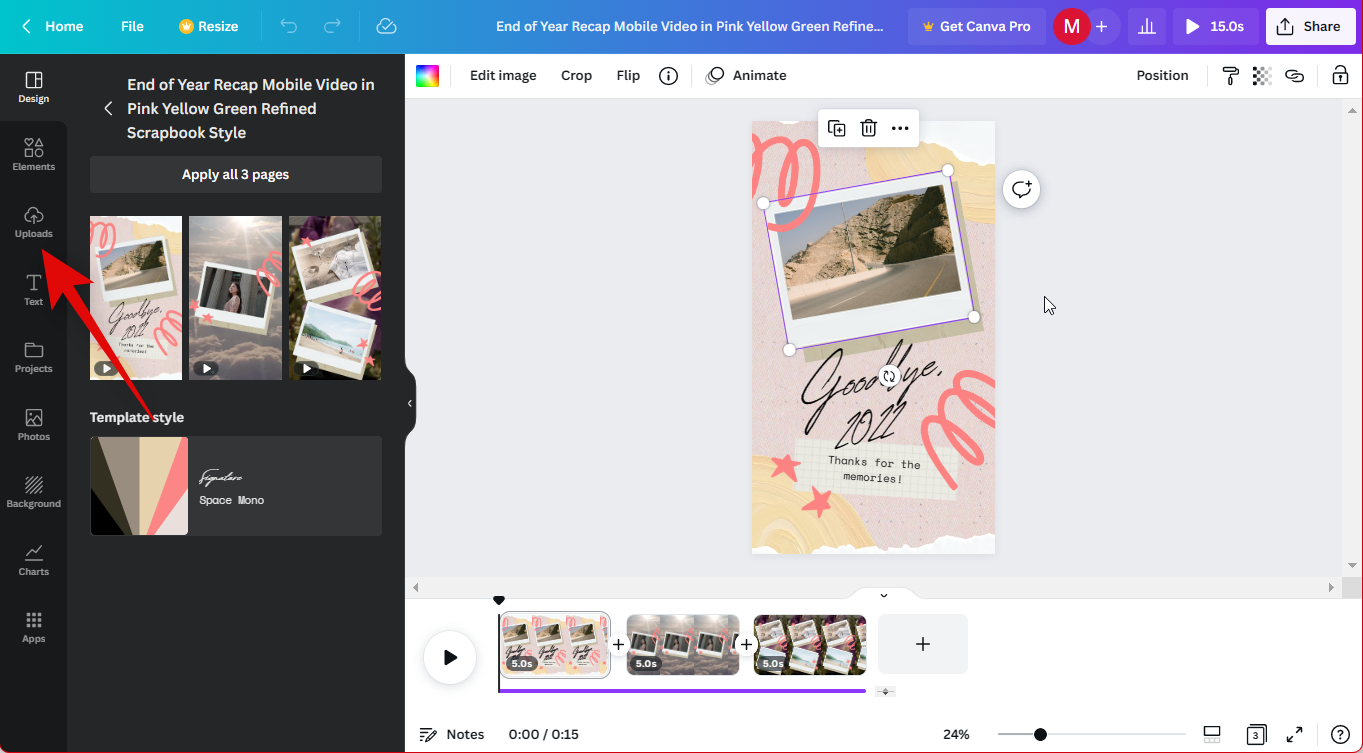Open the Apps sidebar panel
Image resolution: width=1363 pixels, height=753 pixels.
(33, 627)
